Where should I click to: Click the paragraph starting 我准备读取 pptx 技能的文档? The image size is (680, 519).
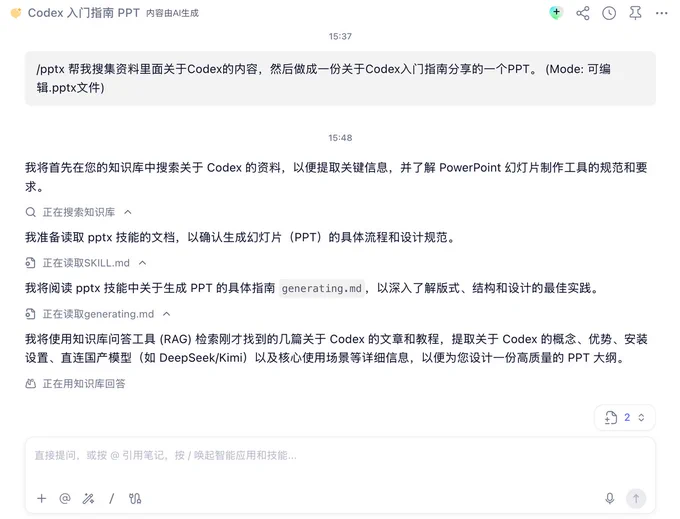(240, 238)
